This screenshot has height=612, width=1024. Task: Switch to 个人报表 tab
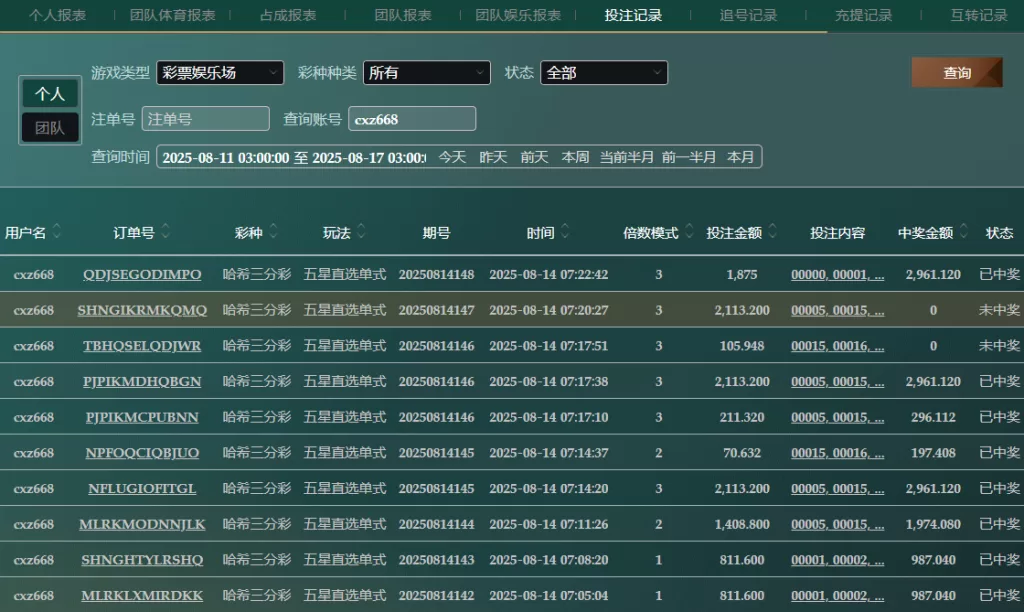57,15
